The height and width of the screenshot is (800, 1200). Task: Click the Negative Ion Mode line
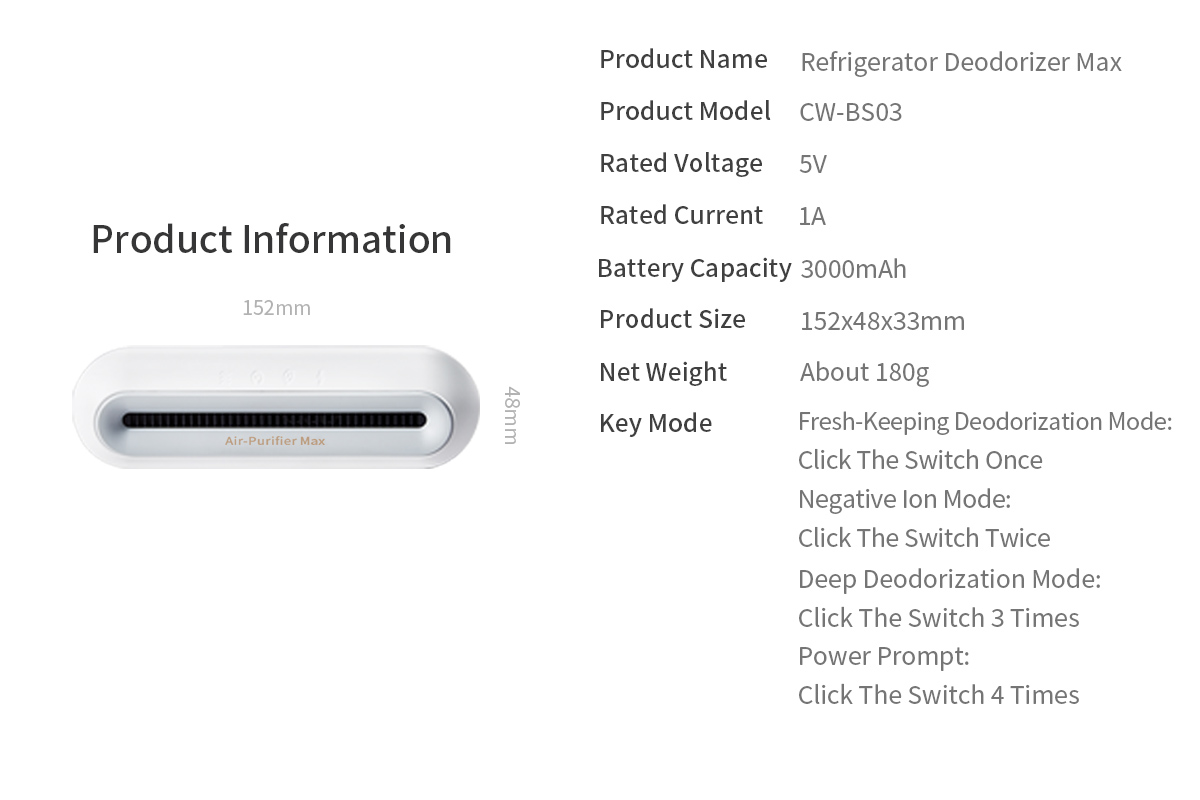point(904,499)
